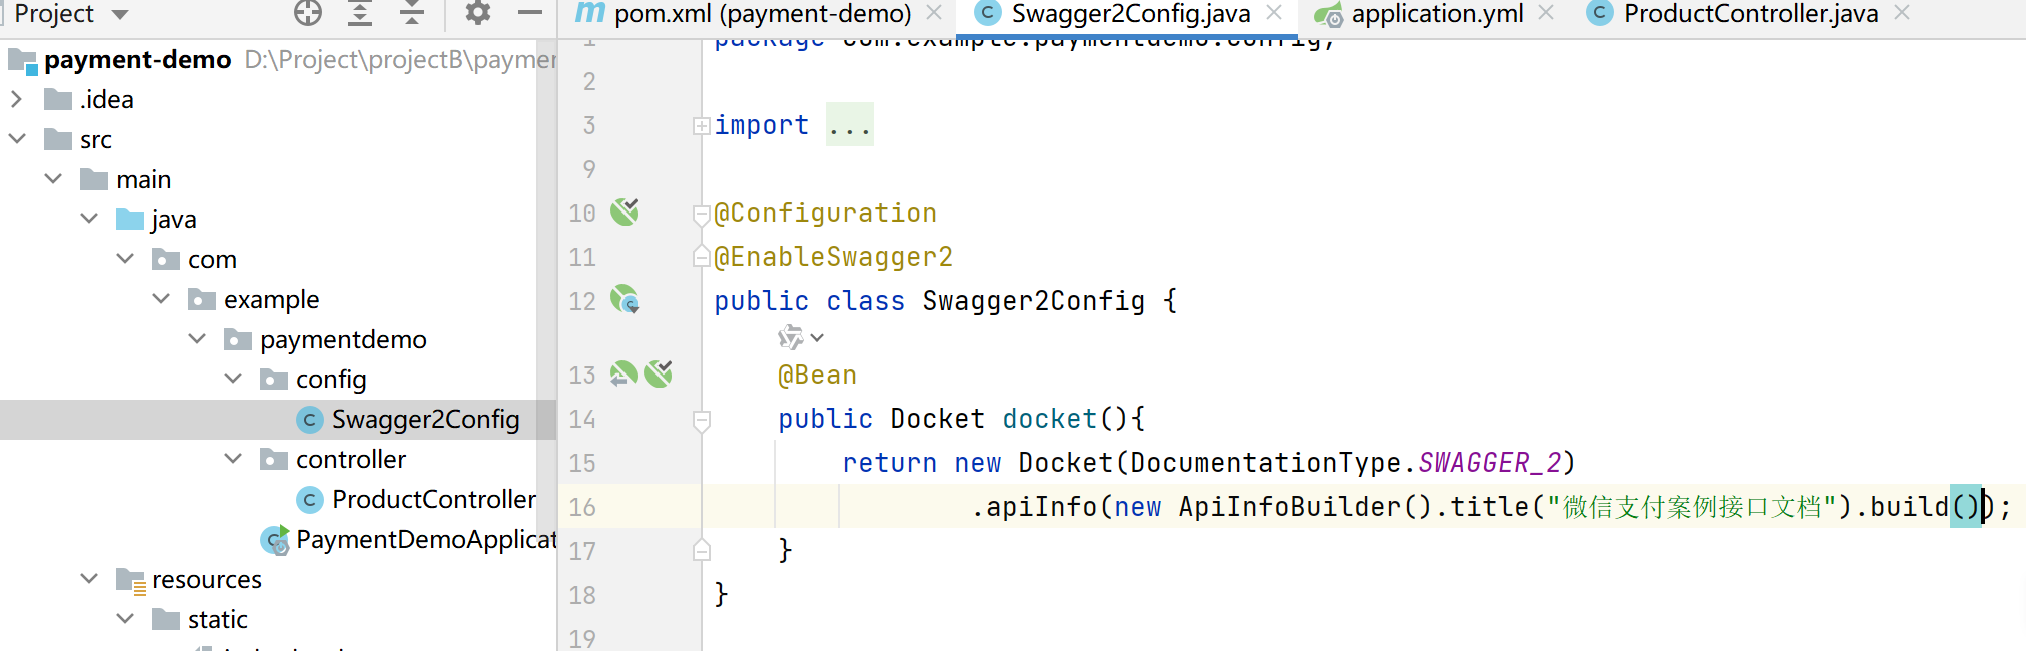Click fold end marker at line 17
Viewport: 2026px width, 651px height.
(x=702, y=550)
